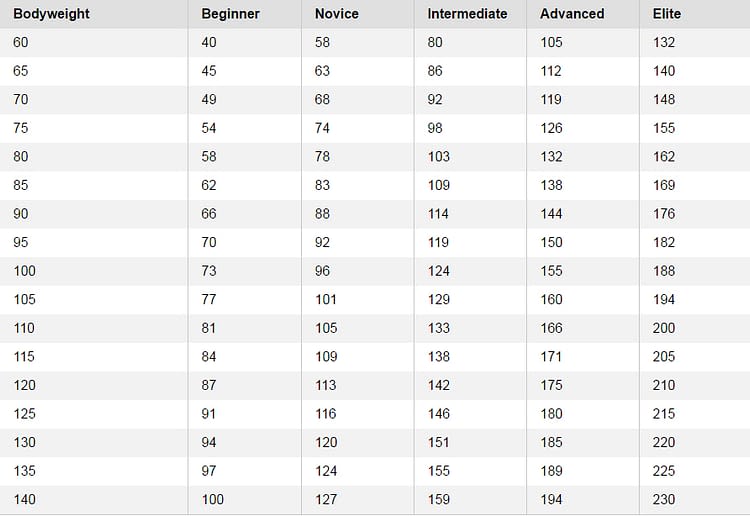Image resolution: width=750 pixels, height=516 pixels.
Task: Click Beginner value 54 for bodyweight 75
Action: pyautogui.click(x=209, y=128)
